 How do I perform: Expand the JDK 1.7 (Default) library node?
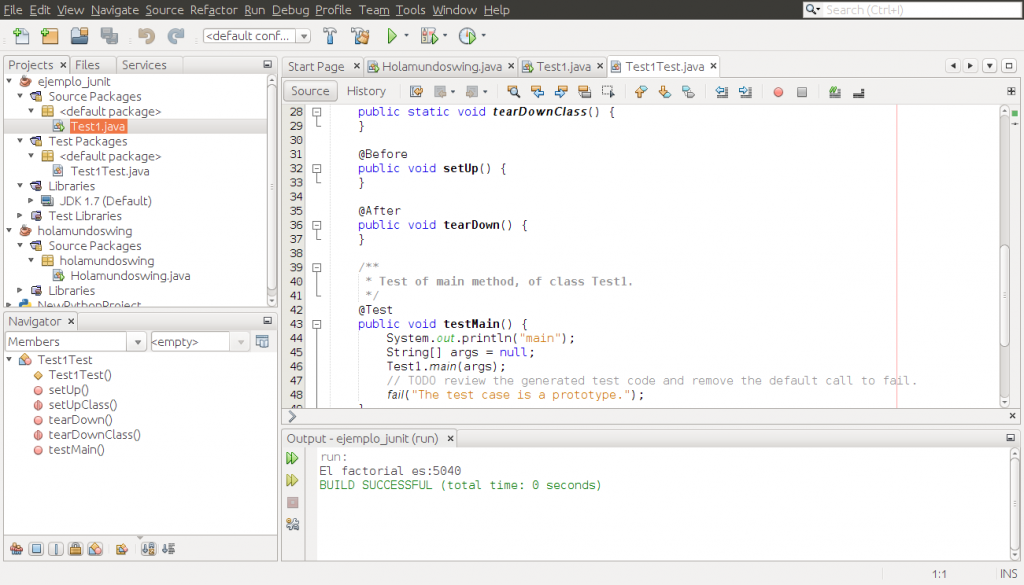[31, 200]
